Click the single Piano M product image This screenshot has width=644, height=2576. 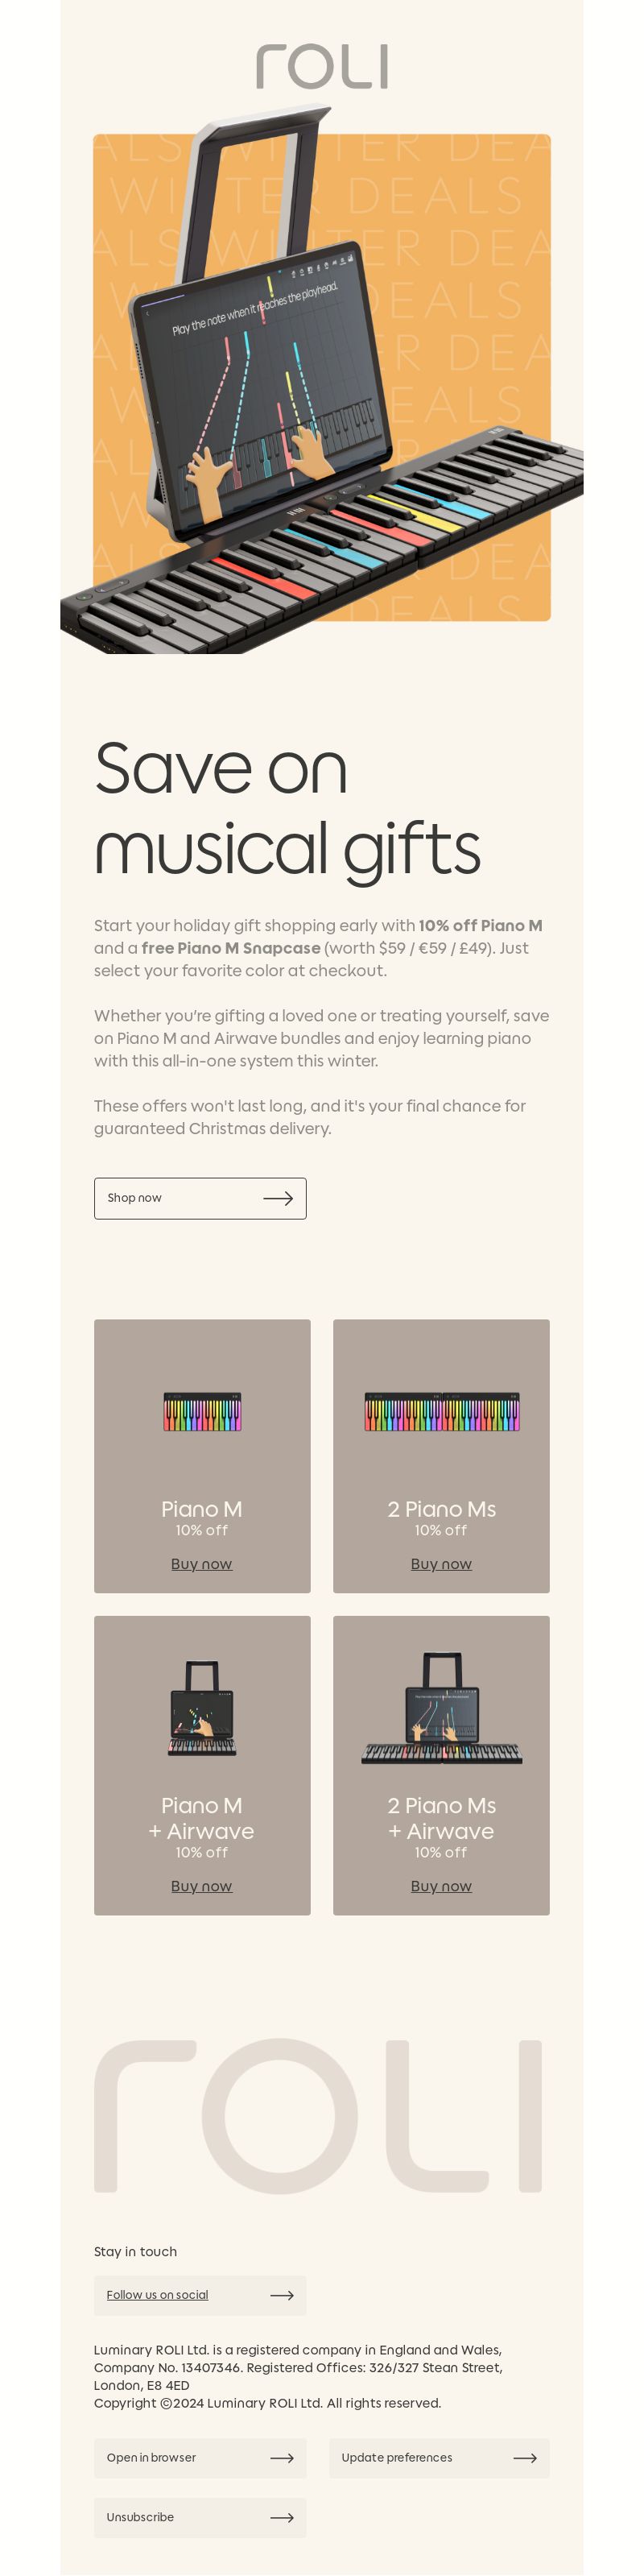point(202,1411)
